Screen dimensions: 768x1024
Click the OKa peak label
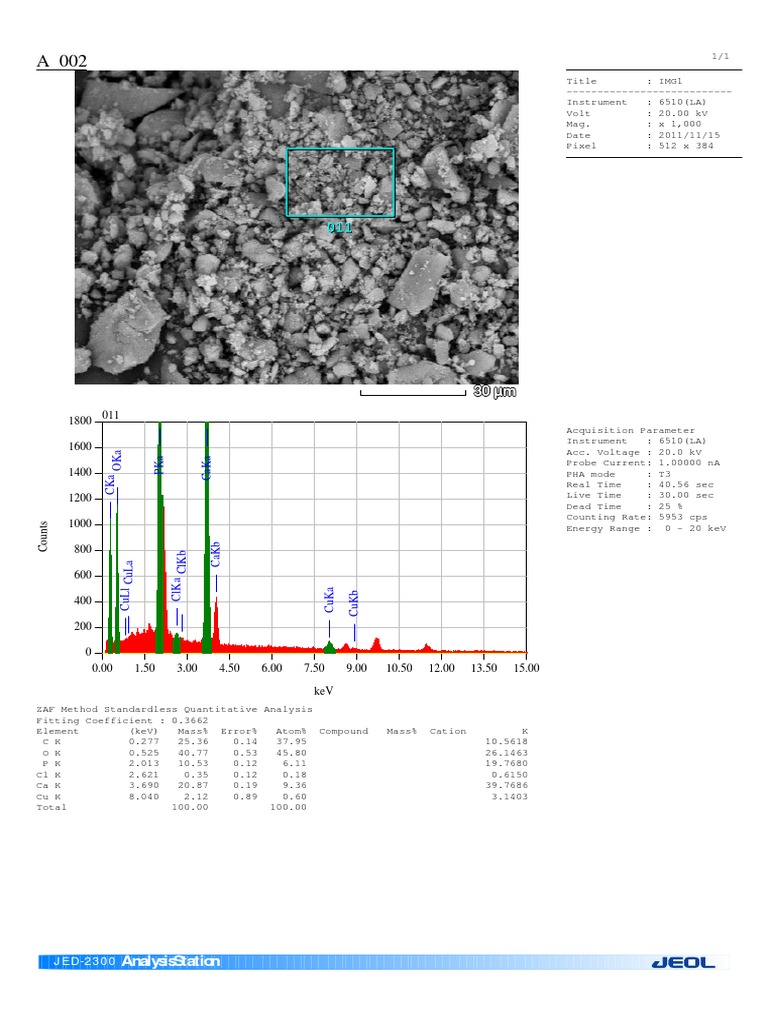pyautogui.click(x=117, y=460)
